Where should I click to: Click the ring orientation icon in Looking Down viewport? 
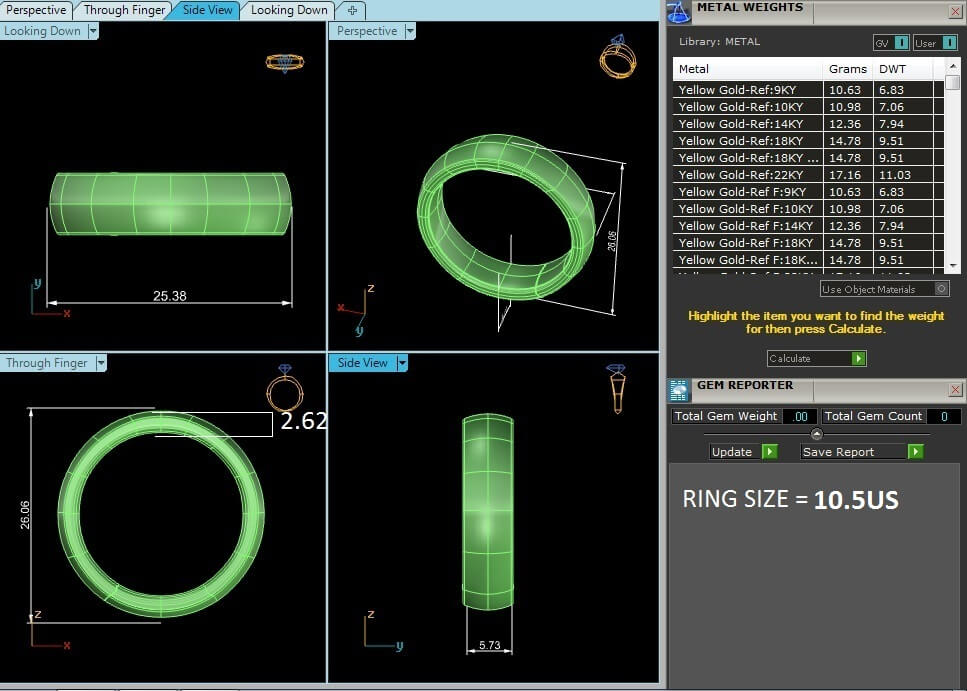(285, 62)
